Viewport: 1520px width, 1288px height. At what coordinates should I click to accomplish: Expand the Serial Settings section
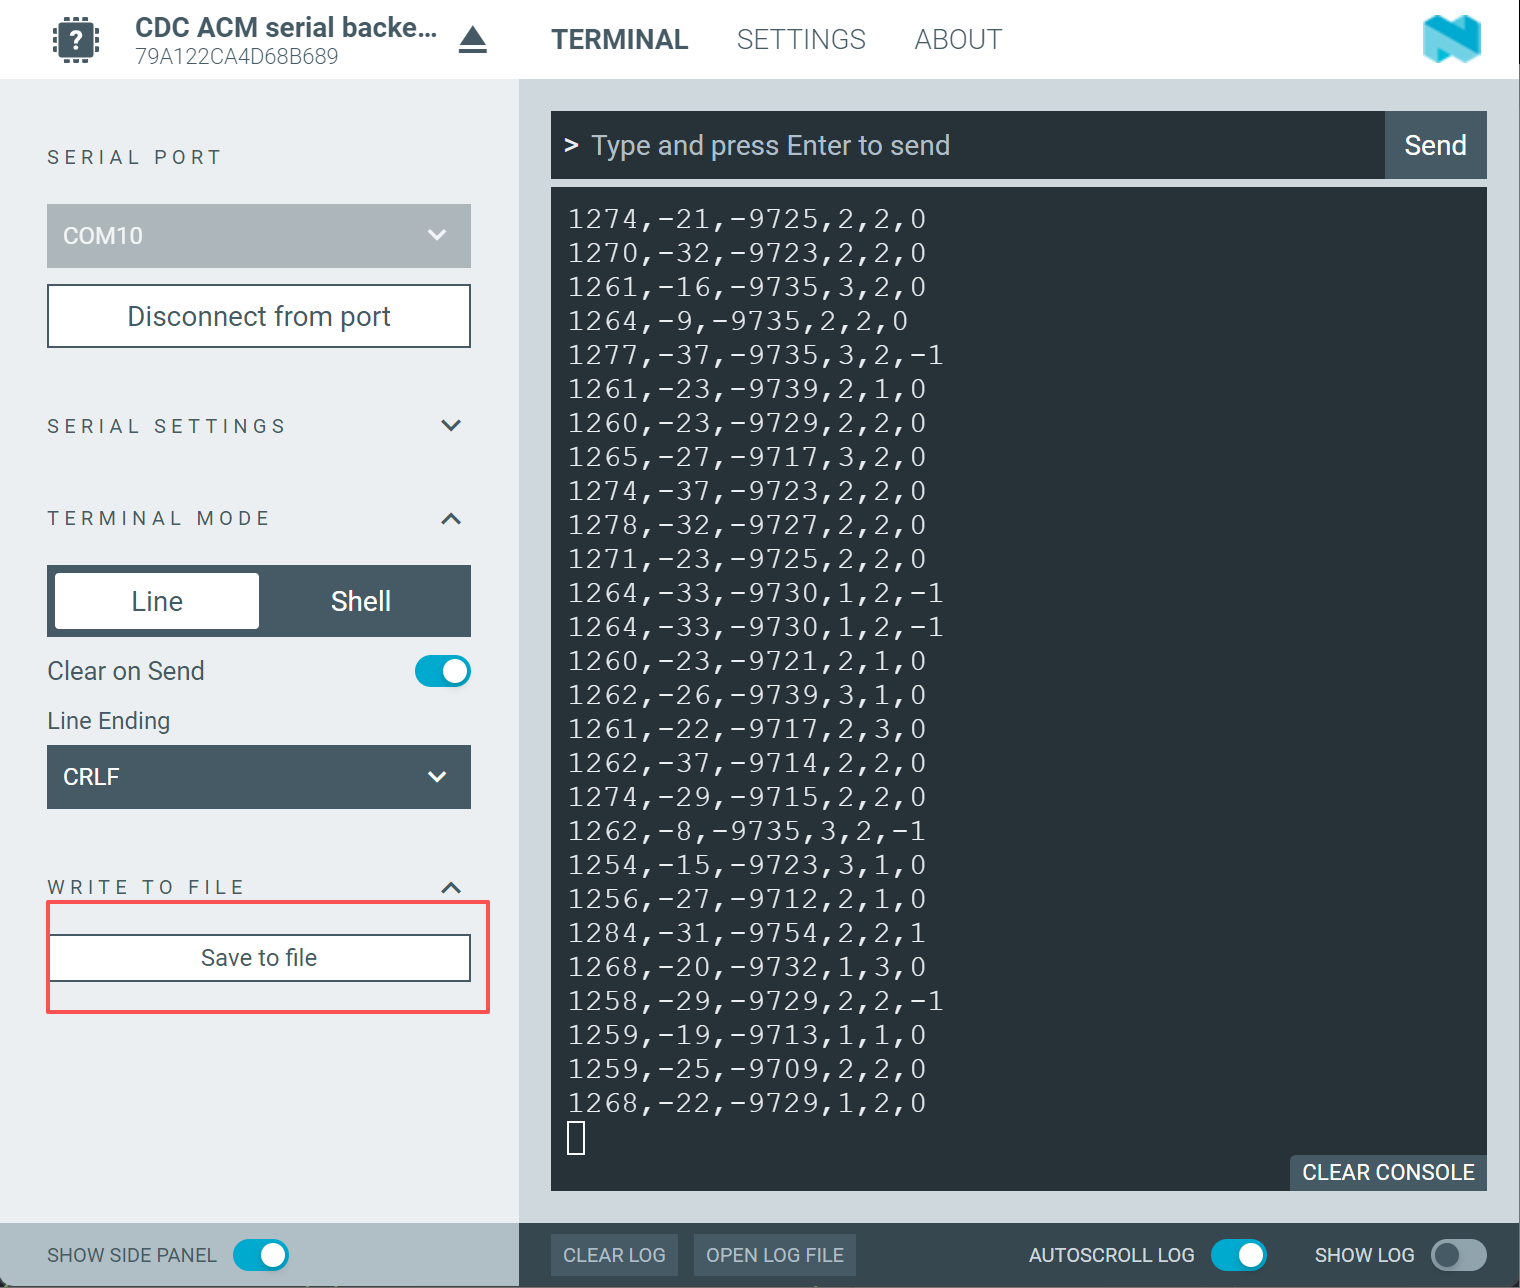click(x=451, y=426)
